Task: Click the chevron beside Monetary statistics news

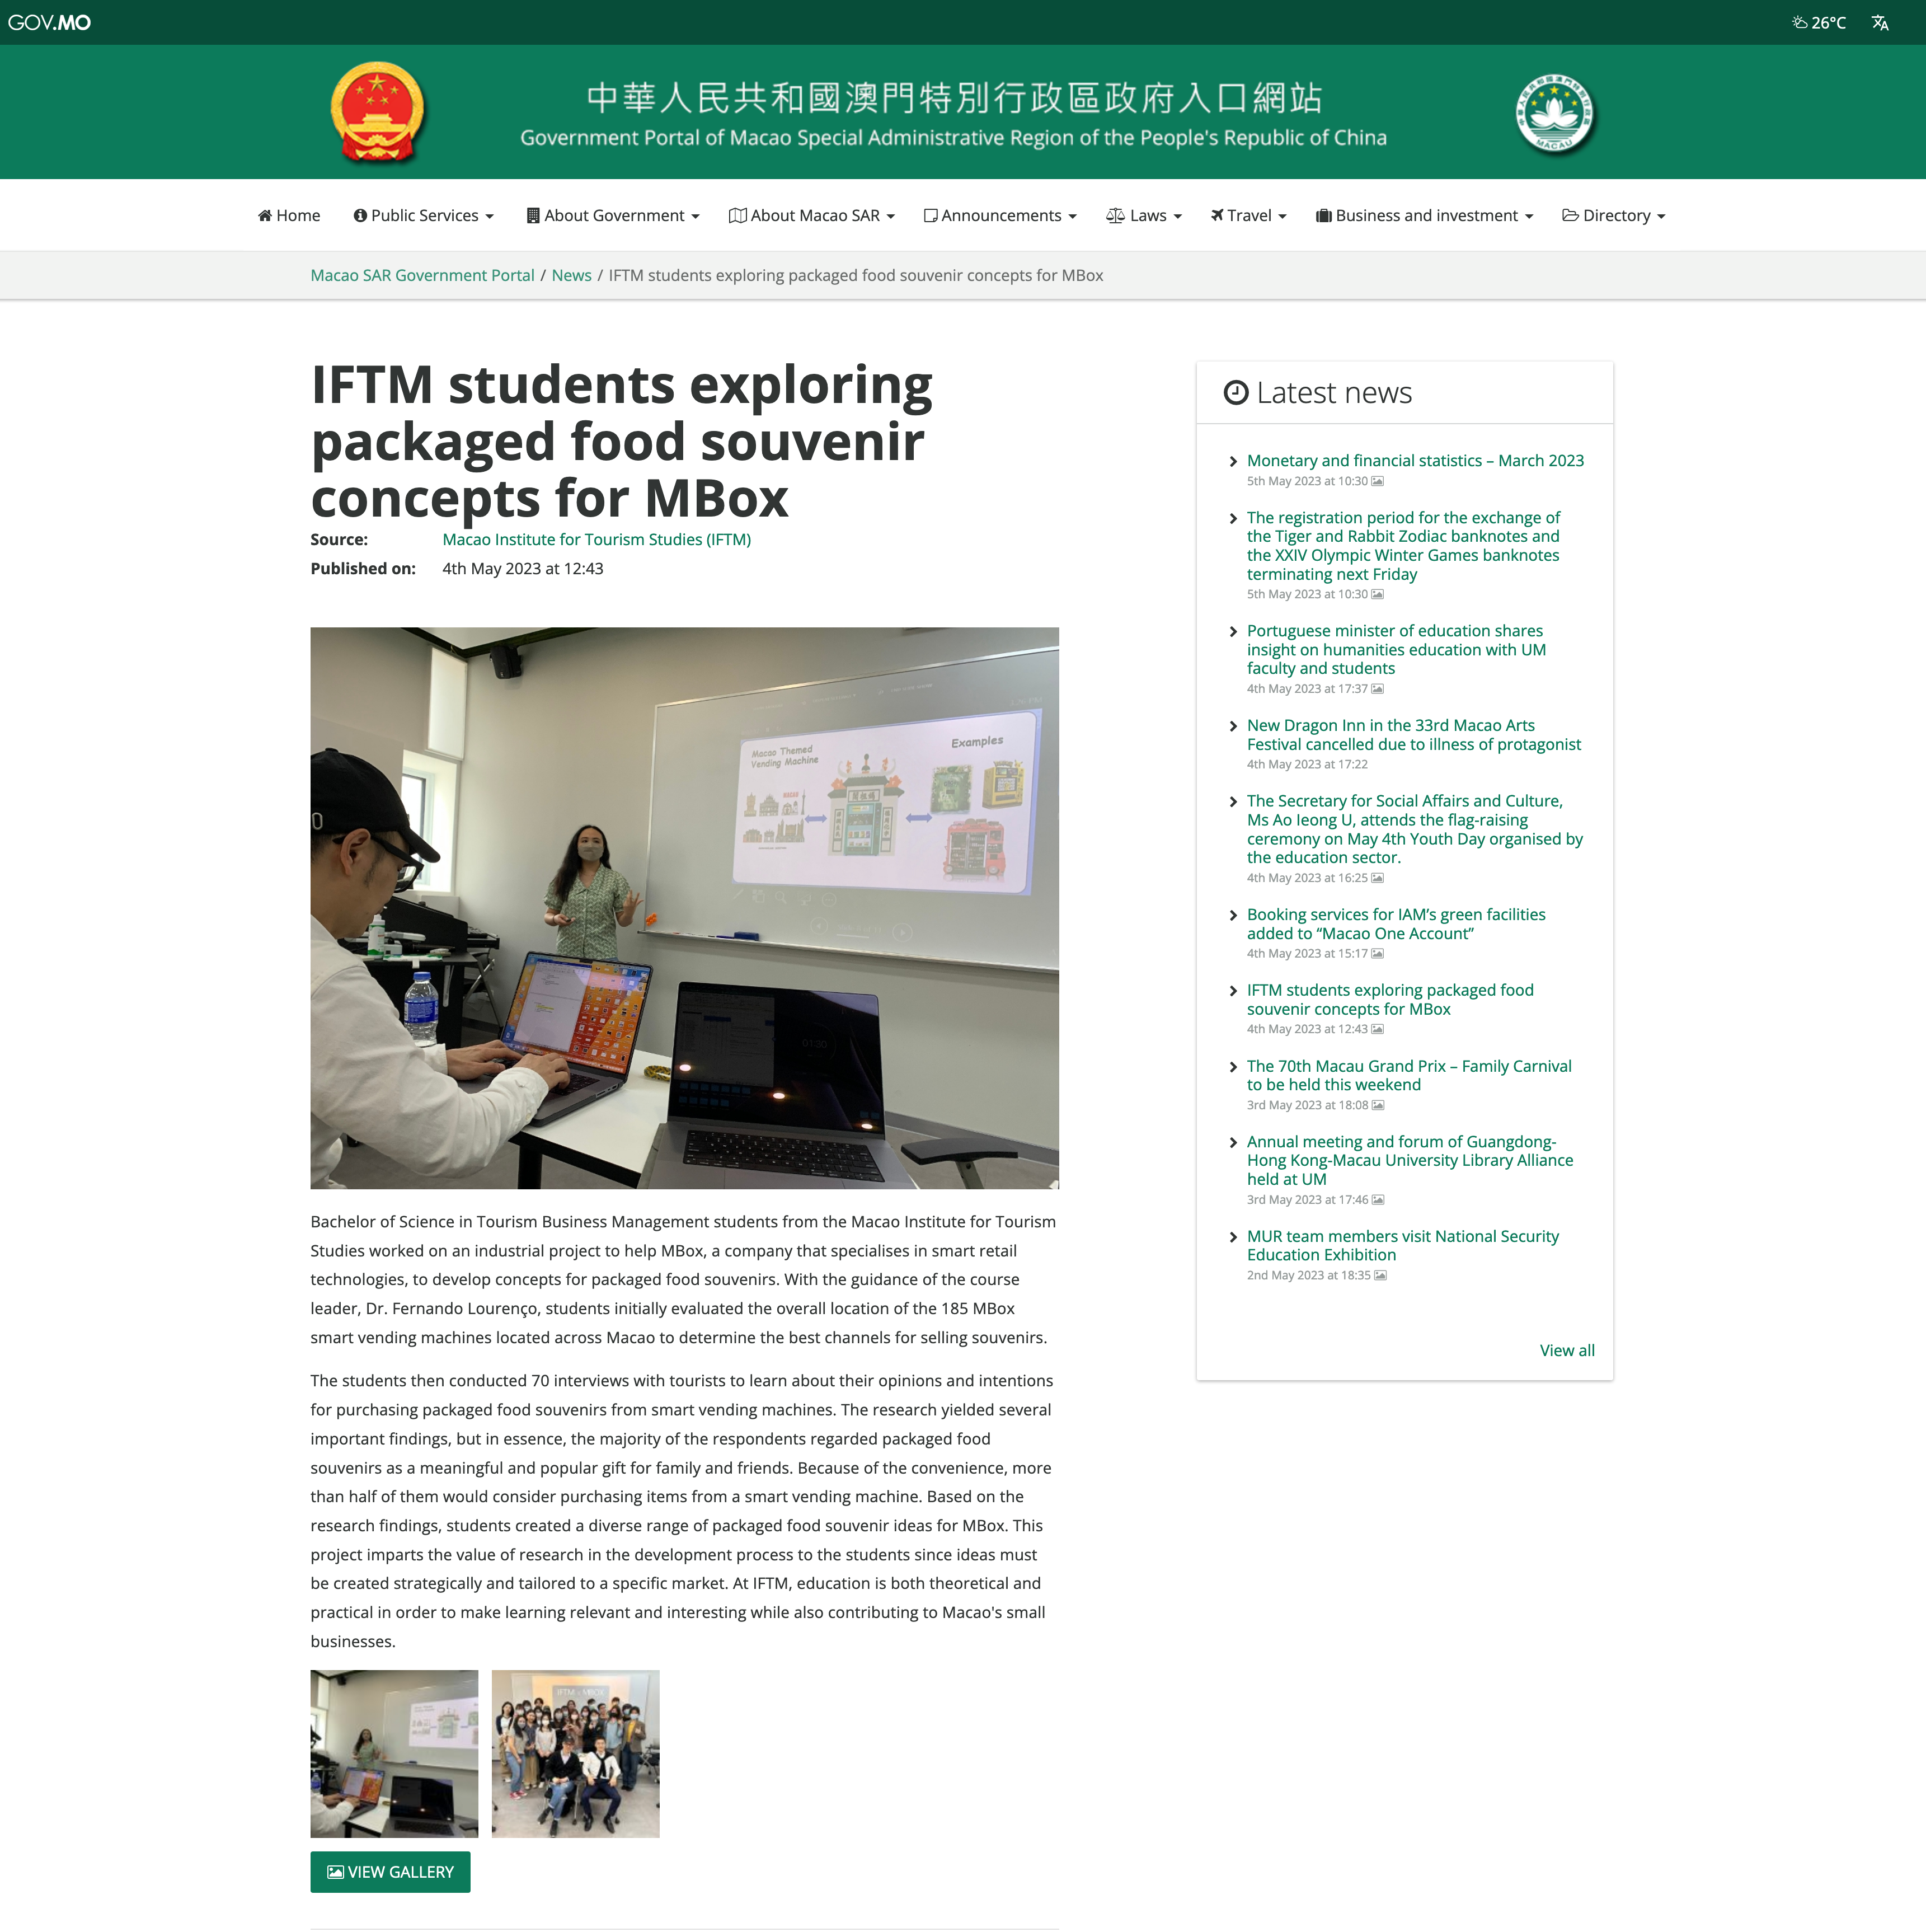Action: click(1233, 462)
